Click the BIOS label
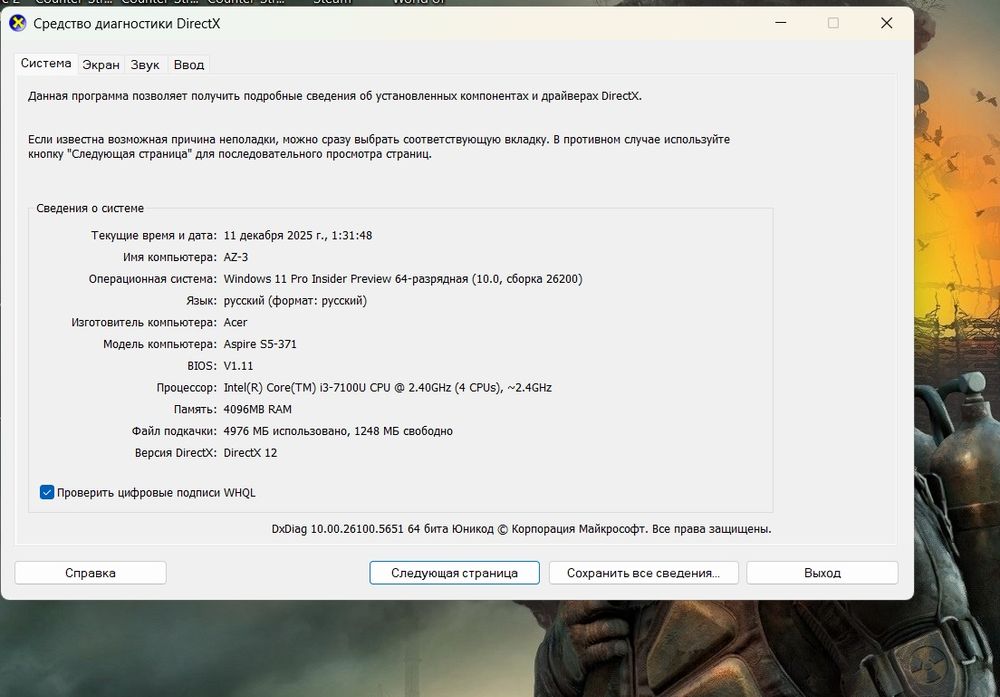This screenshot has width=1000, height=697. pos(202,365)
